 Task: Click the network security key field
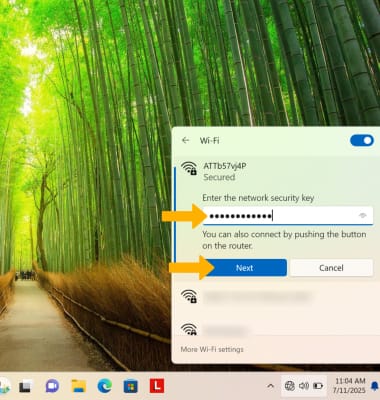(288, 216)
